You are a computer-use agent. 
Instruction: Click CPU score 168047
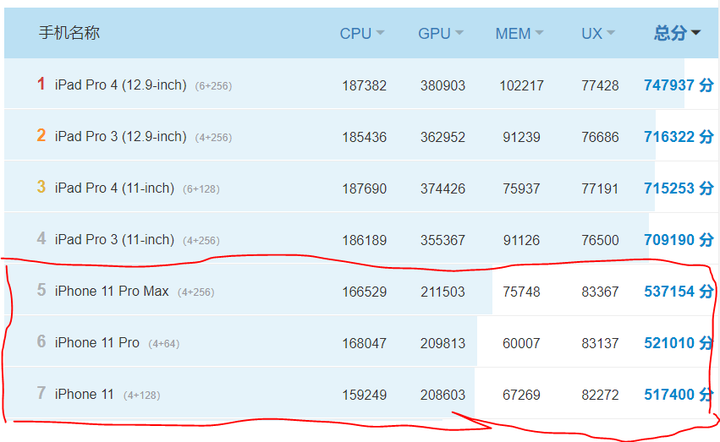[364, 343]
